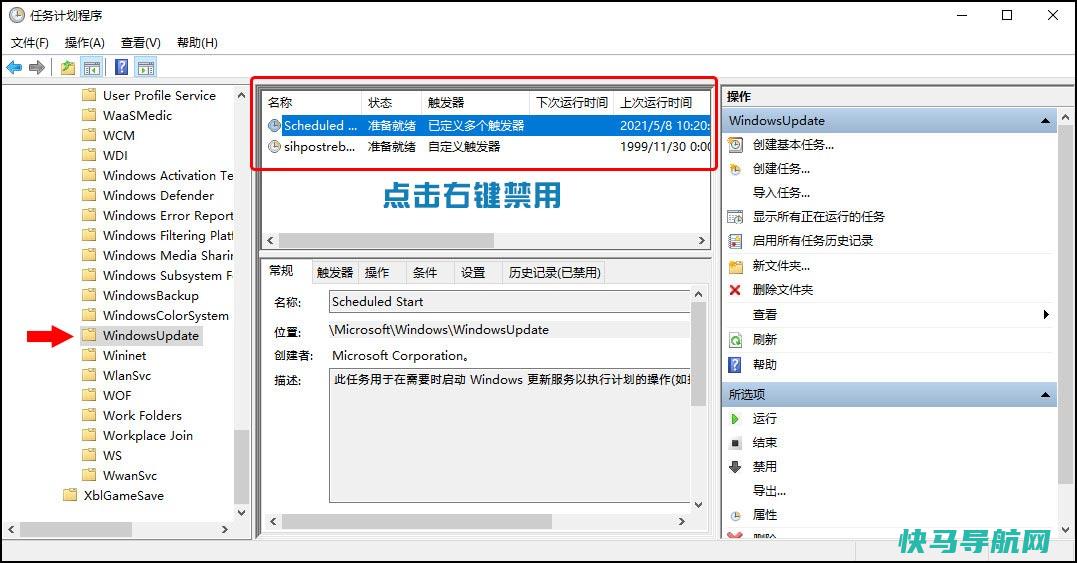This screenshot has width=1077, height=563.
Task: Click the 创建基本任务... action link
Action: coord(793,145)
